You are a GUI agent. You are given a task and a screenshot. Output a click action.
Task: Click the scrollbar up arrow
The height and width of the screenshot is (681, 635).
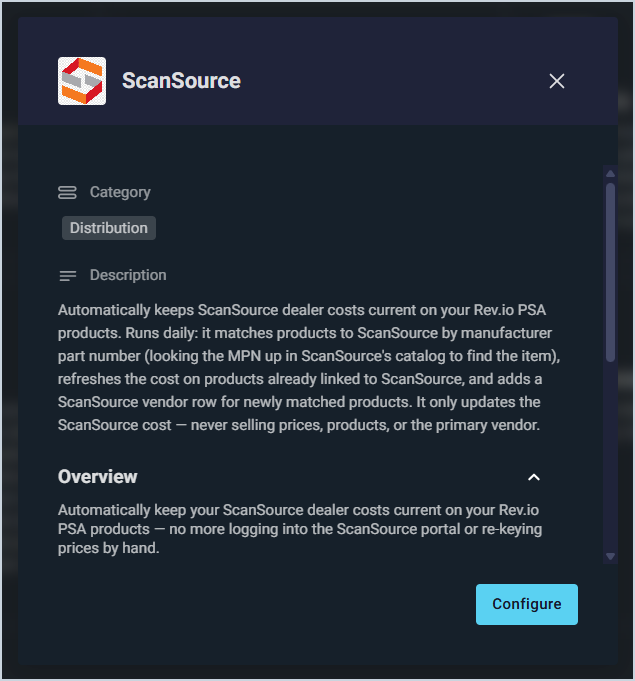pyautogui.click(x=610, y=174)
